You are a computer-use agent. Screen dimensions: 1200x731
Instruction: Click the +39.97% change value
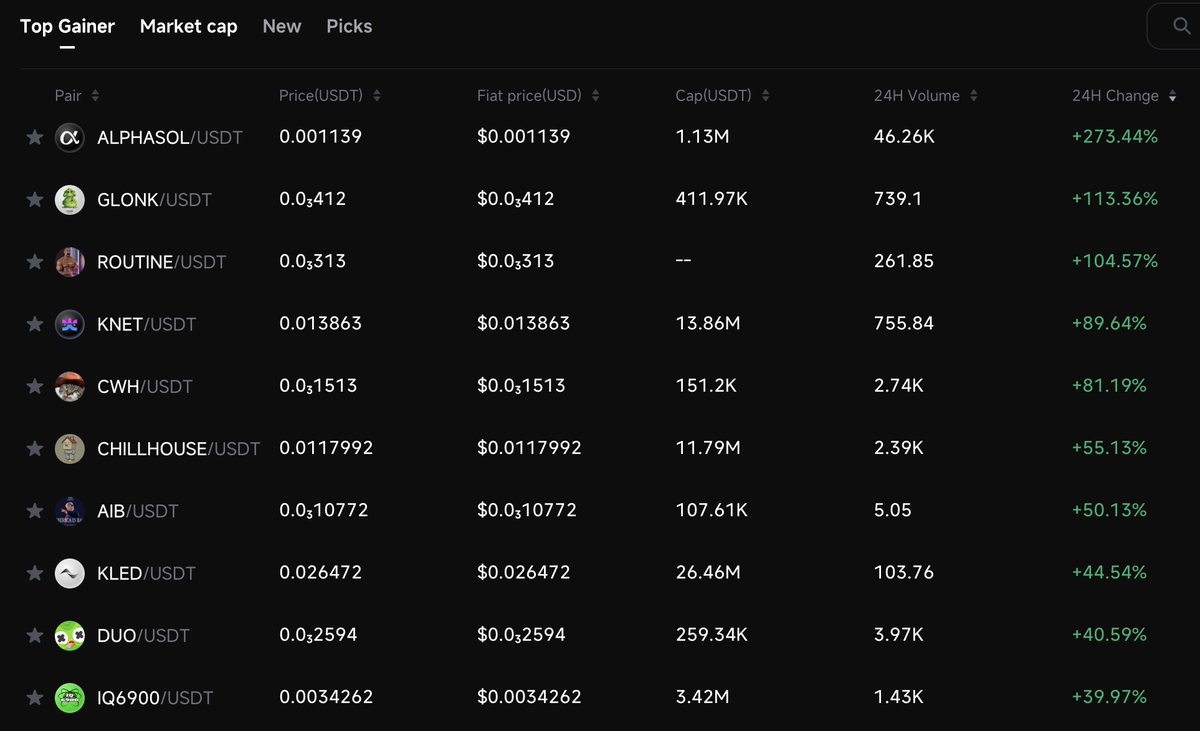pos(1109,696)
